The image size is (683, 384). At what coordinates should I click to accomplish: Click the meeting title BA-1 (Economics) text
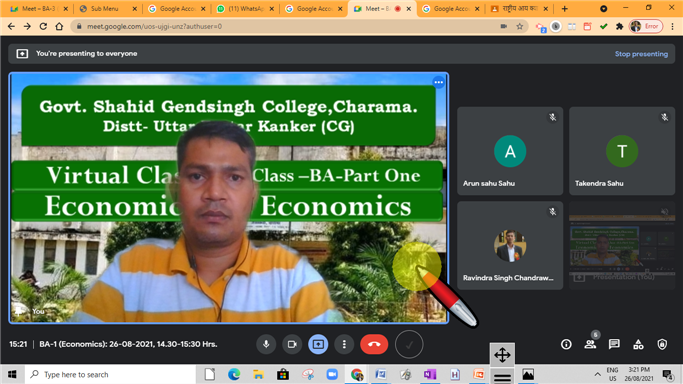pos(128,344)
